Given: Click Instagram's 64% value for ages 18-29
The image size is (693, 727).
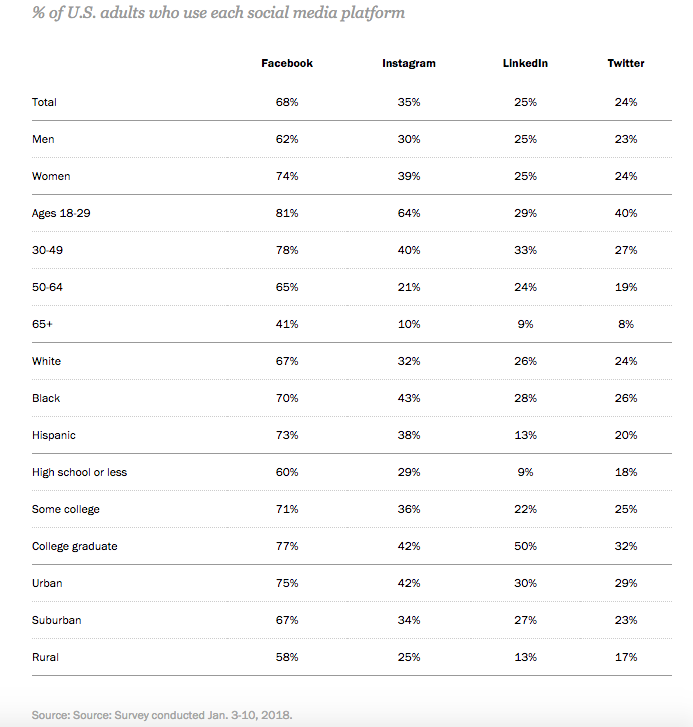Looking at the screenshot, I should point(409,213).
